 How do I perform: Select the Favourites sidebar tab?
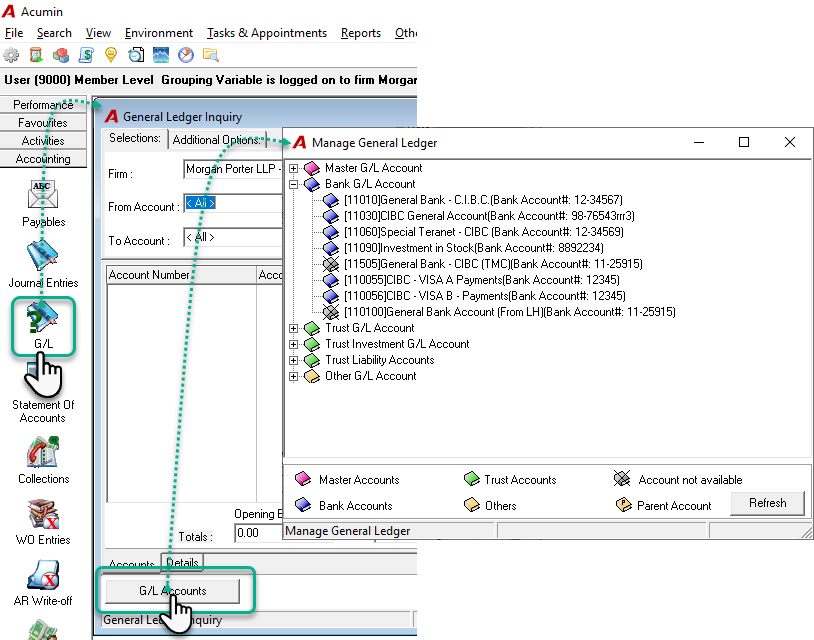(x=43, y=122)
